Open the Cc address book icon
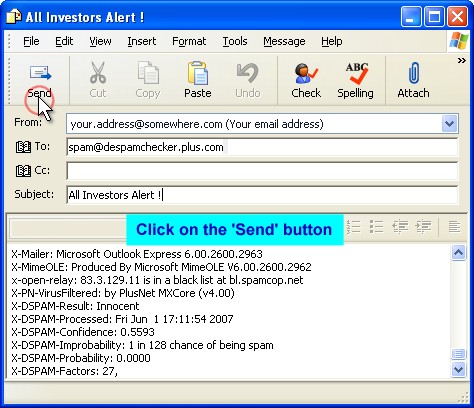This screenshot has height=408, width=474. click(x=23, y=171)
